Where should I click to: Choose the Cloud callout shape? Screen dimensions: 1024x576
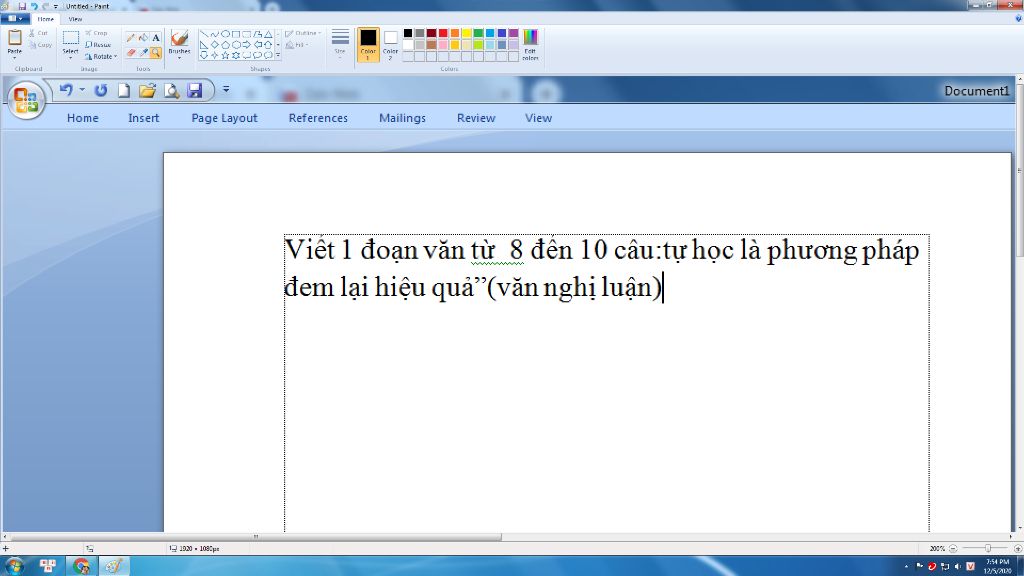click(268, 56)
